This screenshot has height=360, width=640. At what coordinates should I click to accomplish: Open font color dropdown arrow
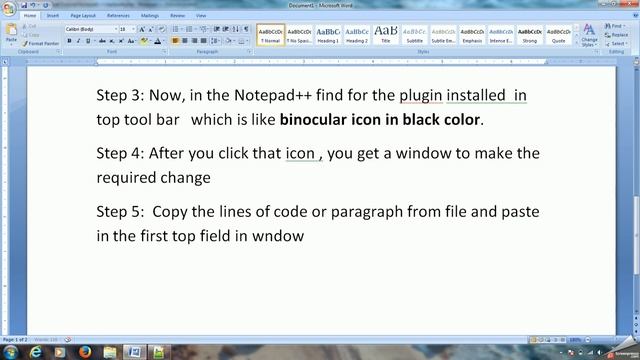click(164, 41)
